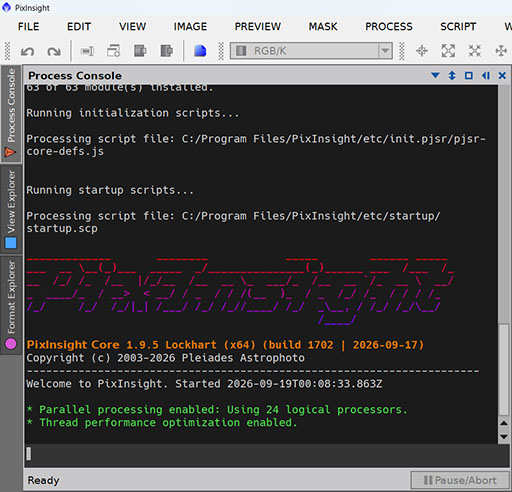Open the FILE menu

pos(28,26)
